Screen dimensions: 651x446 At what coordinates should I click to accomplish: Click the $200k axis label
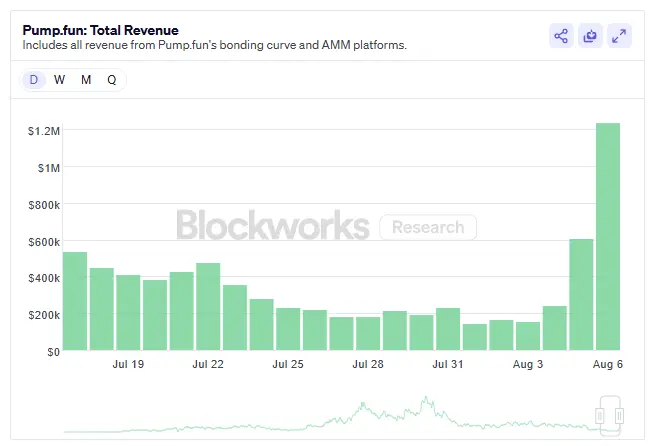coord(44,315)
